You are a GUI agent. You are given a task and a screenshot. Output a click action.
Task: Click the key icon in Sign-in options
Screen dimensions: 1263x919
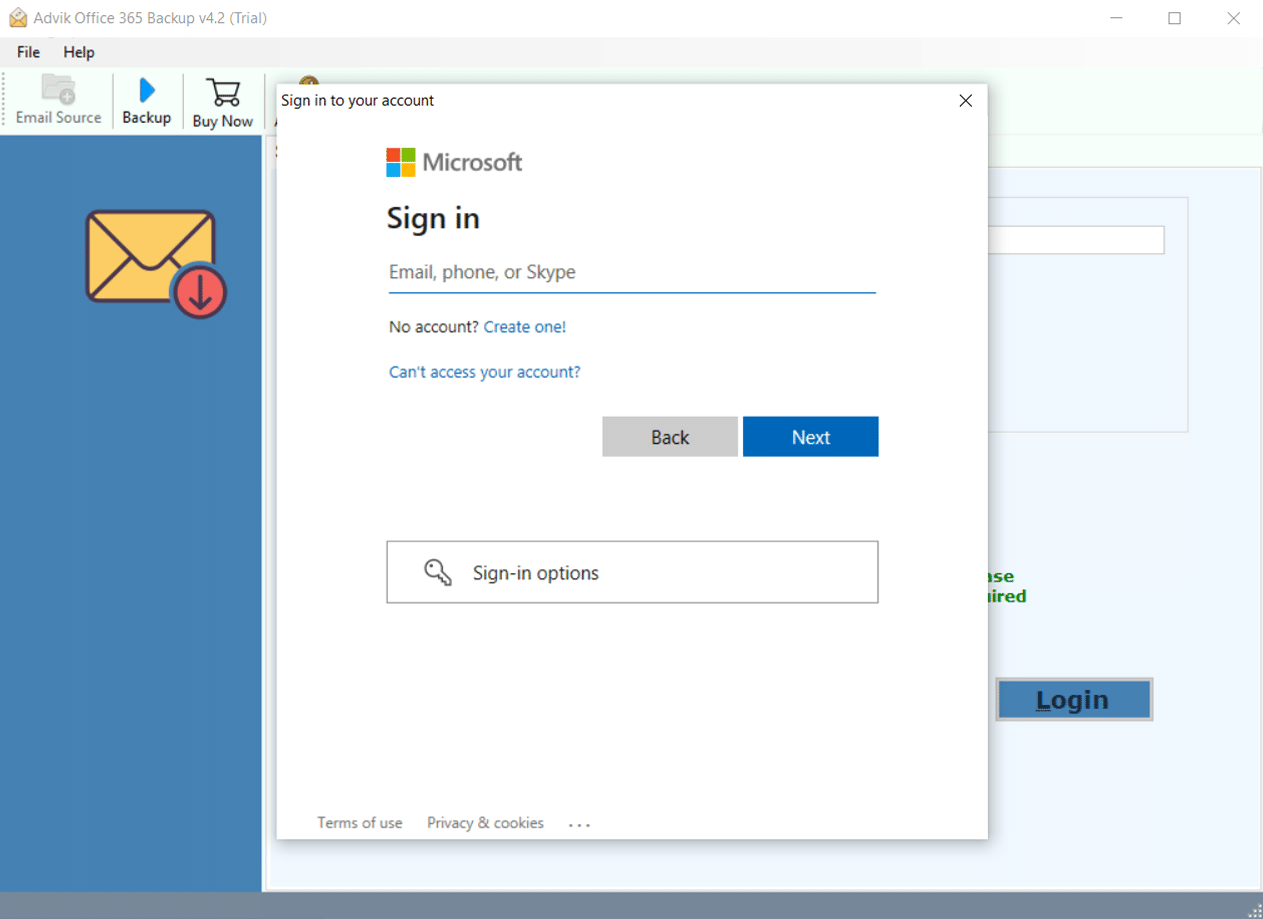click(x=438, y=572)
